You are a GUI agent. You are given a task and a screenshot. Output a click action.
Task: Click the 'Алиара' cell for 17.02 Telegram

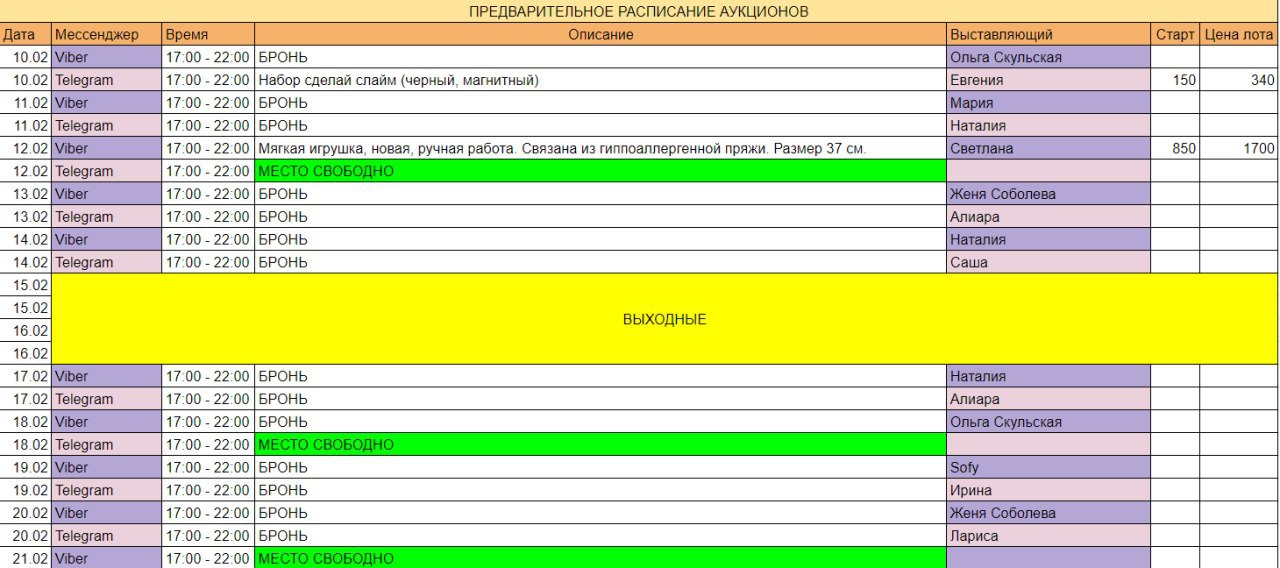click(x=1049, y=399)
